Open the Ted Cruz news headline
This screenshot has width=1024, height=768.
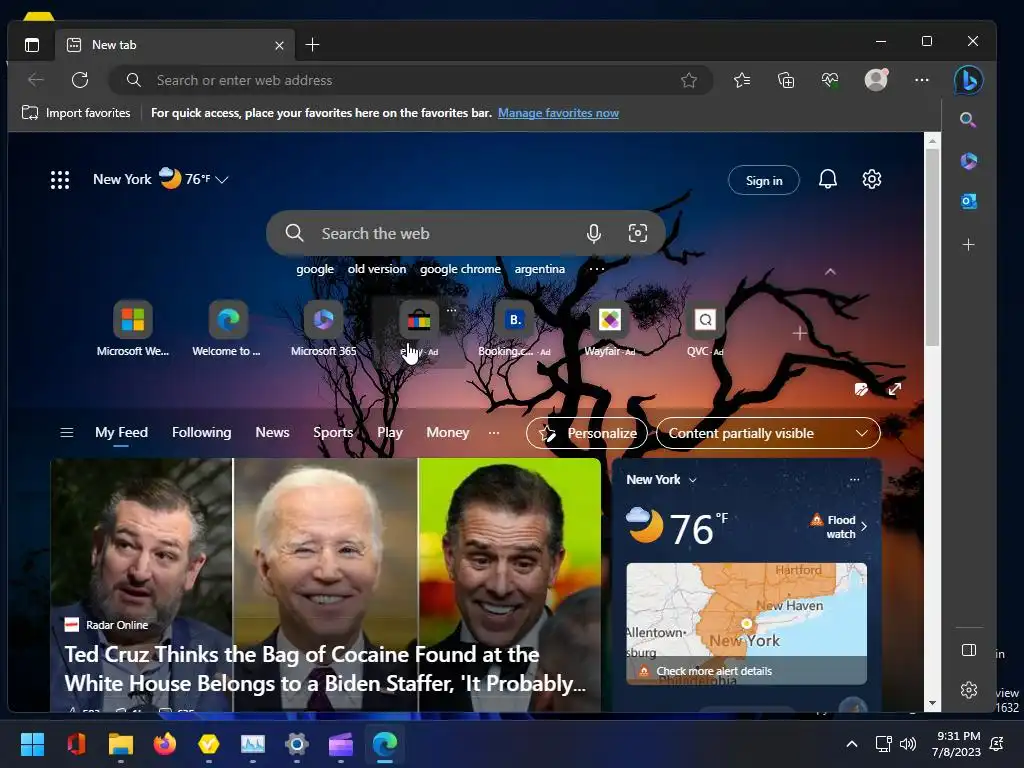click(325, 669)
